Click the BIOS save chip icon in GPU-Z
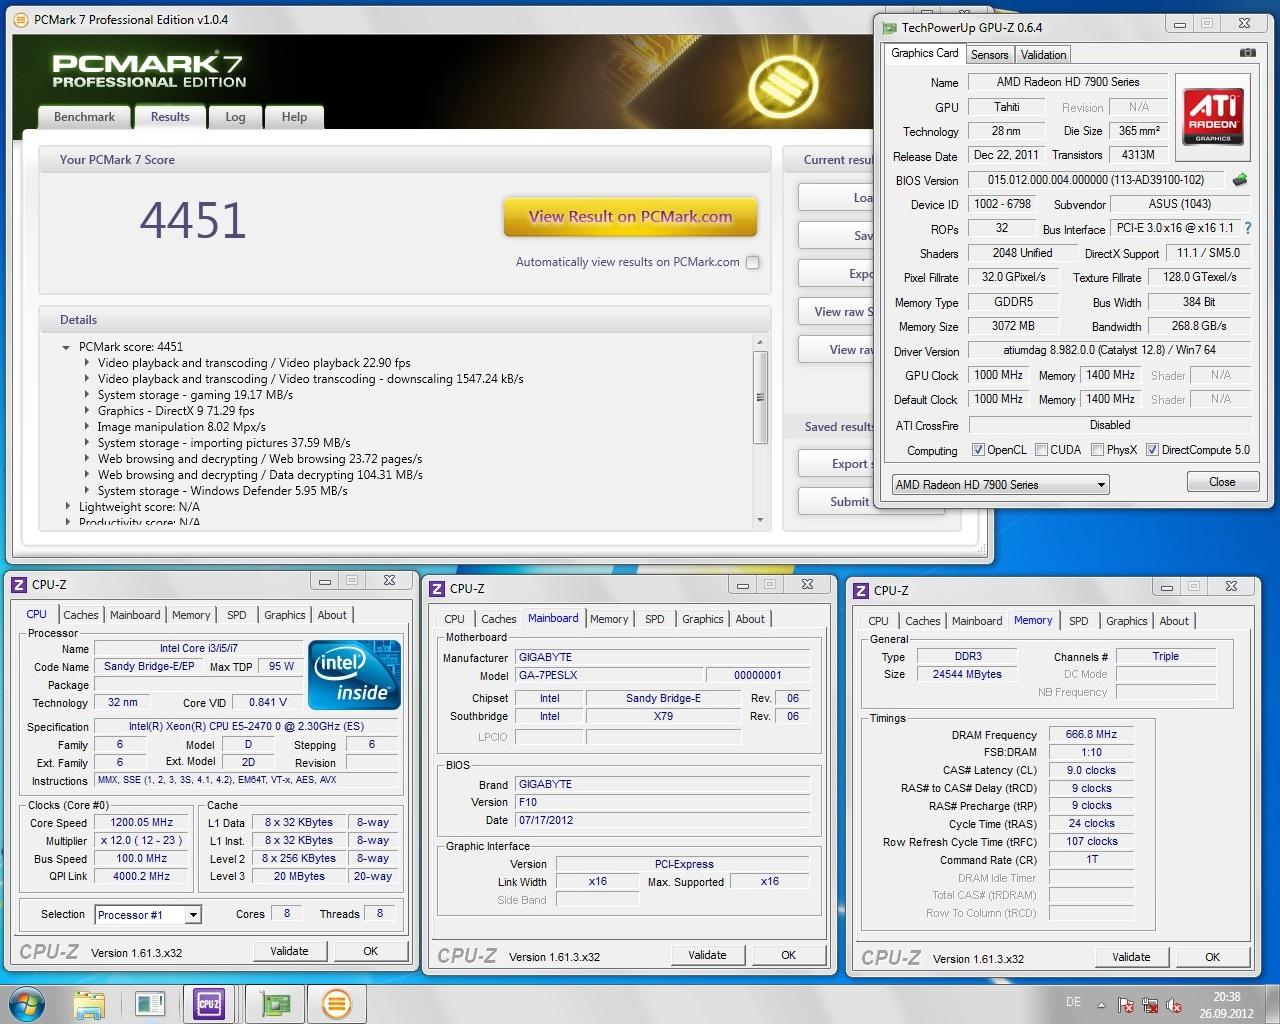Viewport: 1280px width, 1024px height. [1240, 180]
